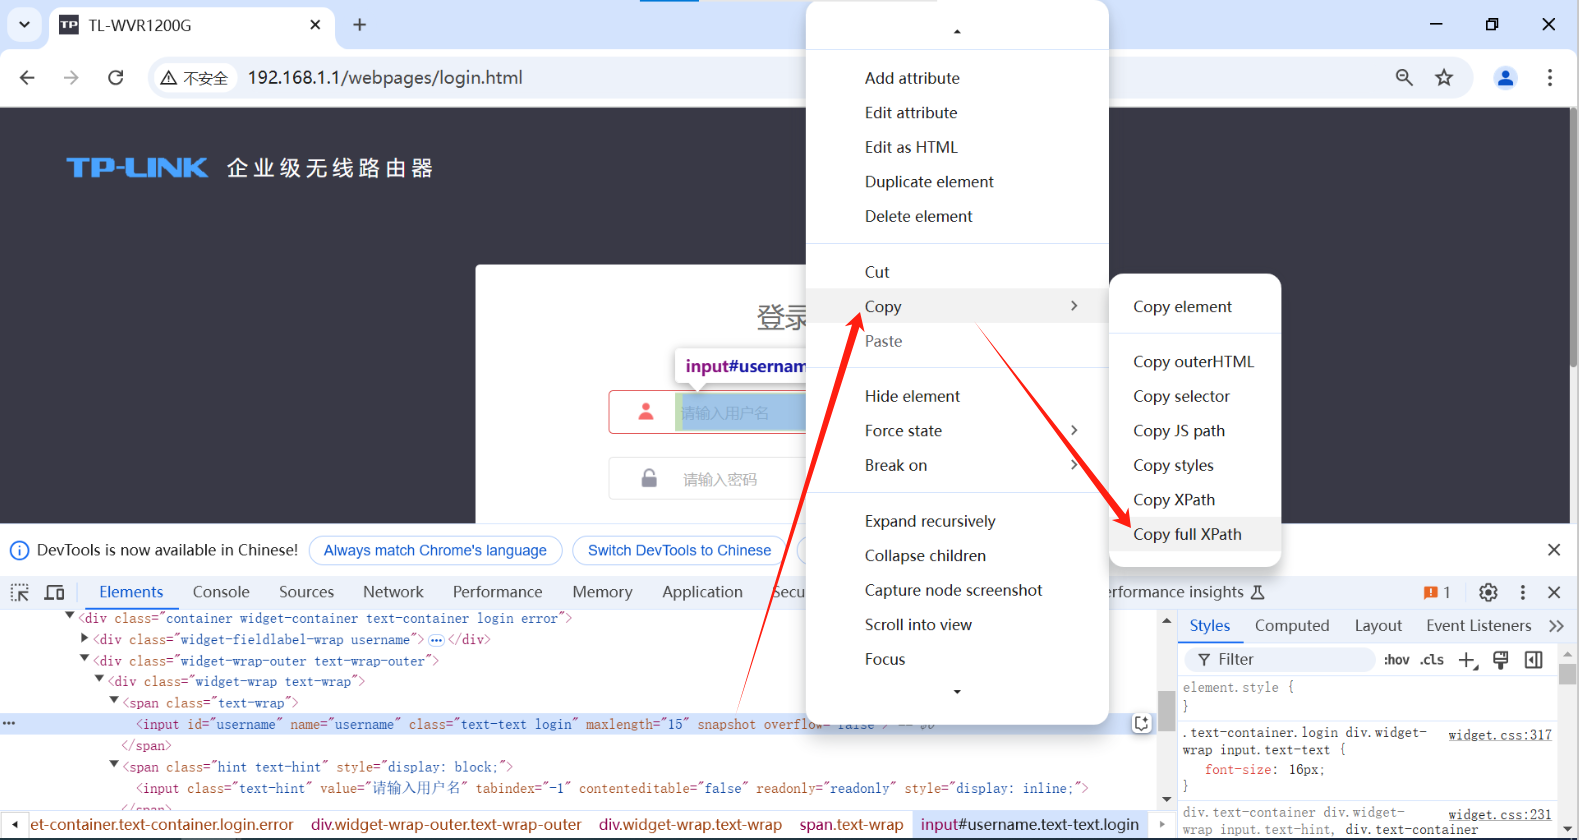This screenshot has width=1579, height=840.
Task: Toggle the device toolbar emulation
Action: tap(54, 592)
